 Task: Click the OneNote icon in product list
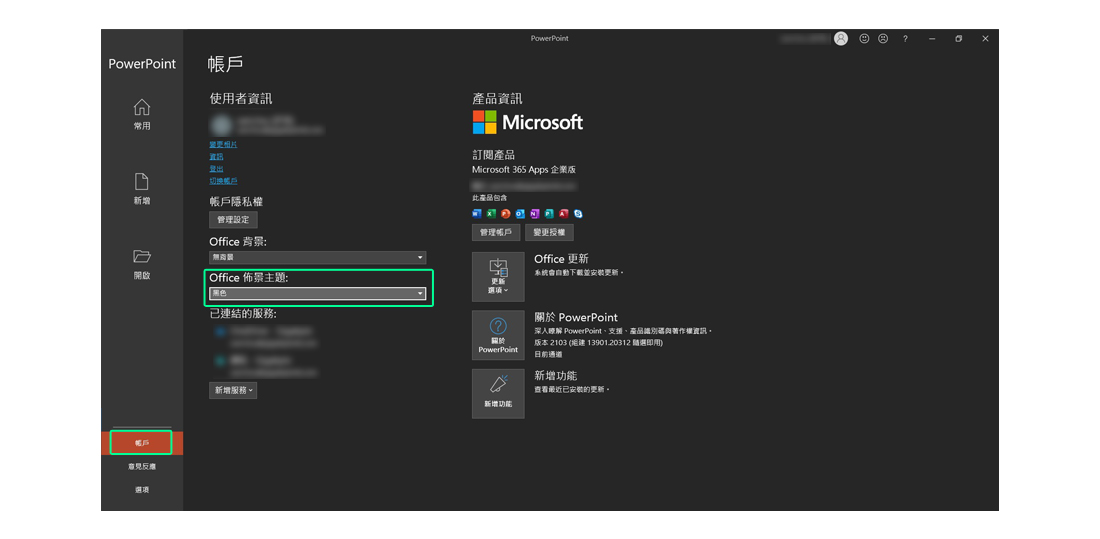pos(535,213)
